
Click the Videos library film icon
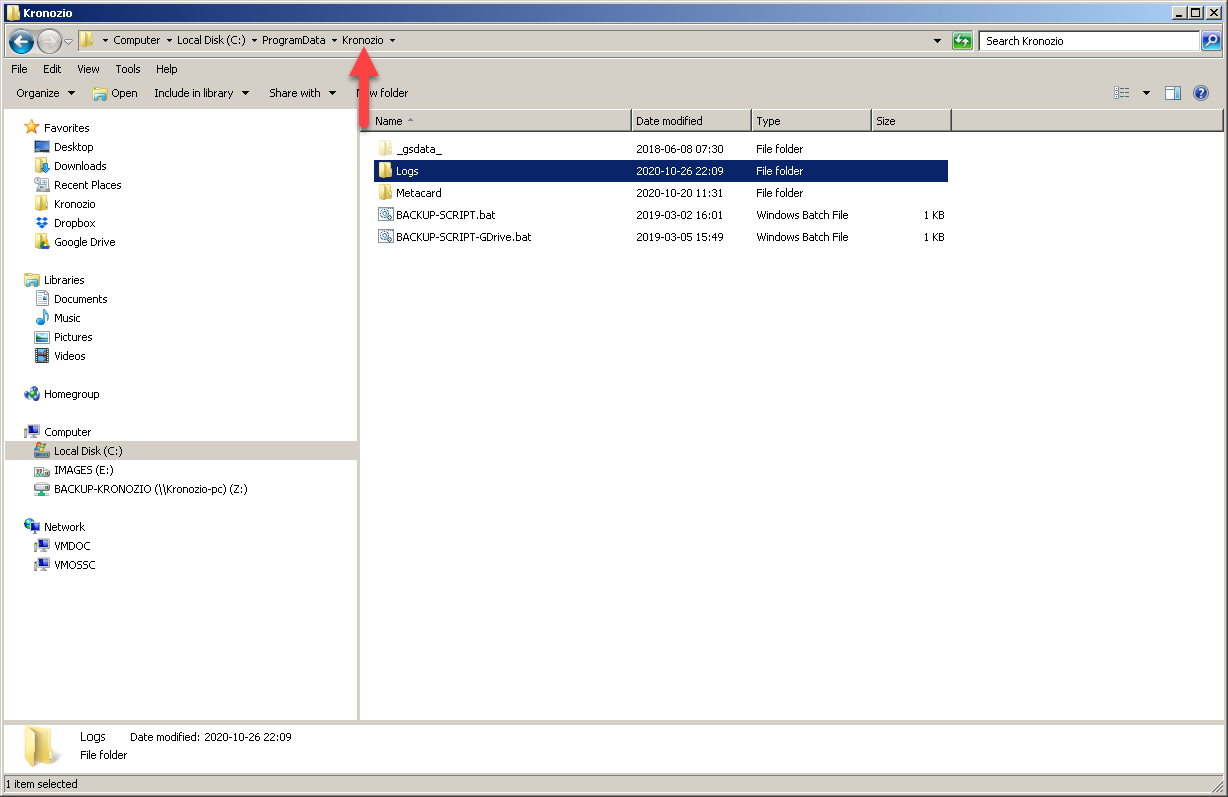(42, 356)
